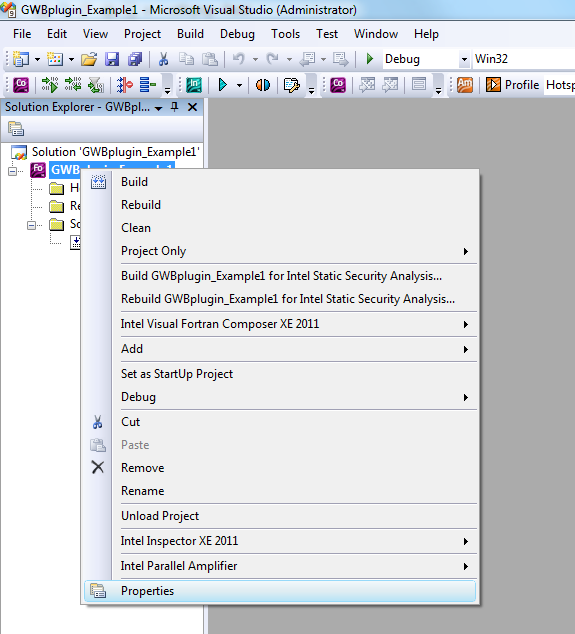
Task: Choose Cut from the context menu
Action: pyautogui.click(x=280, y=422)
